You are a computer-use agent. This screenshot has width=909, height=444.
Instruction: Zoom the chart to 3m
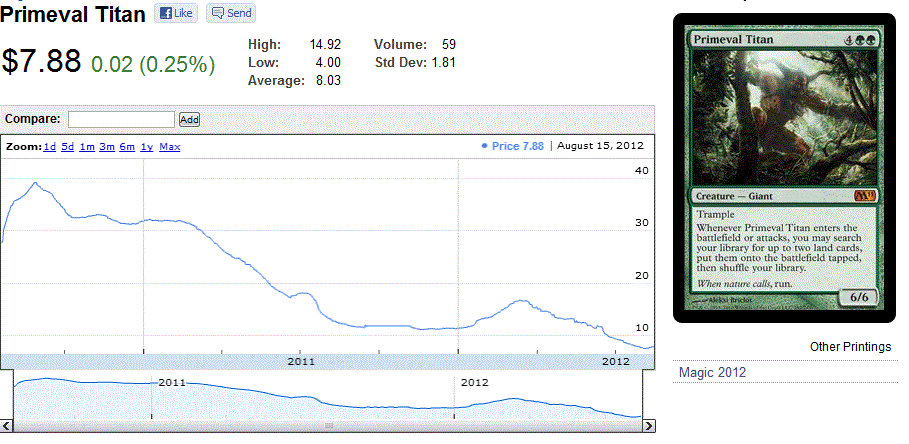[107, 147]
